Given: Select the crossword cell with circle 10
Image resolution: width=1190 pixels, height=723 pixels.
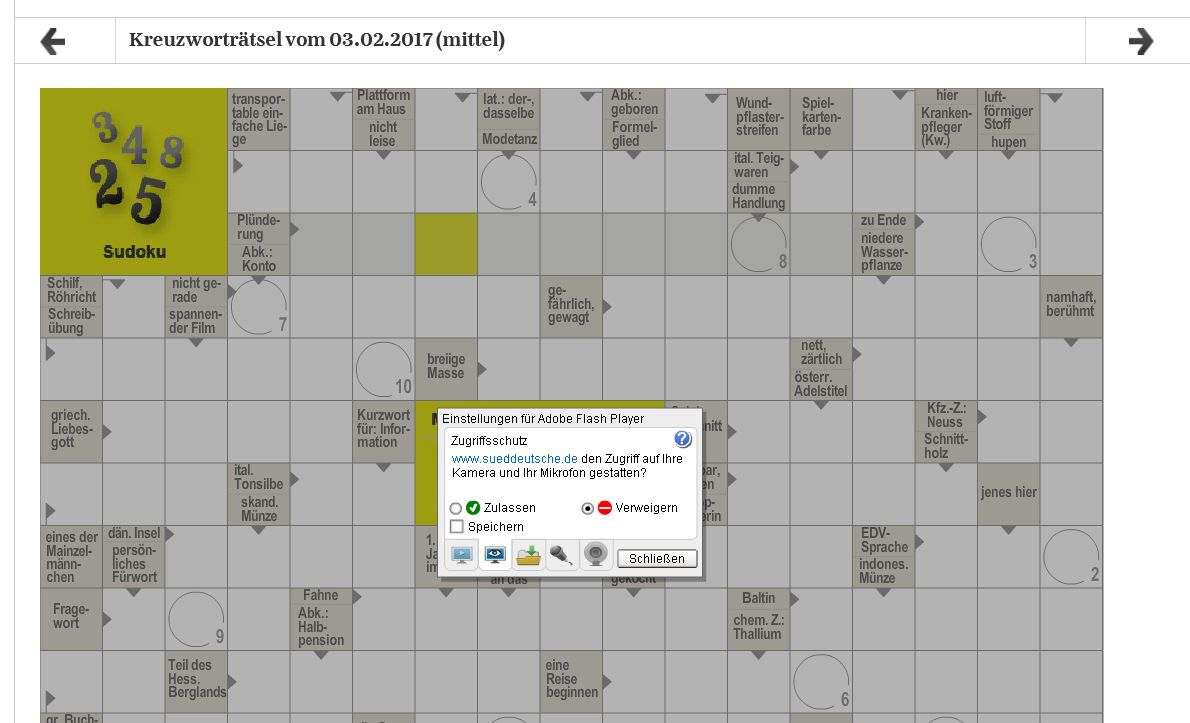Looking at the screenshot, I should pyautogui.click(x=383, y=369).
